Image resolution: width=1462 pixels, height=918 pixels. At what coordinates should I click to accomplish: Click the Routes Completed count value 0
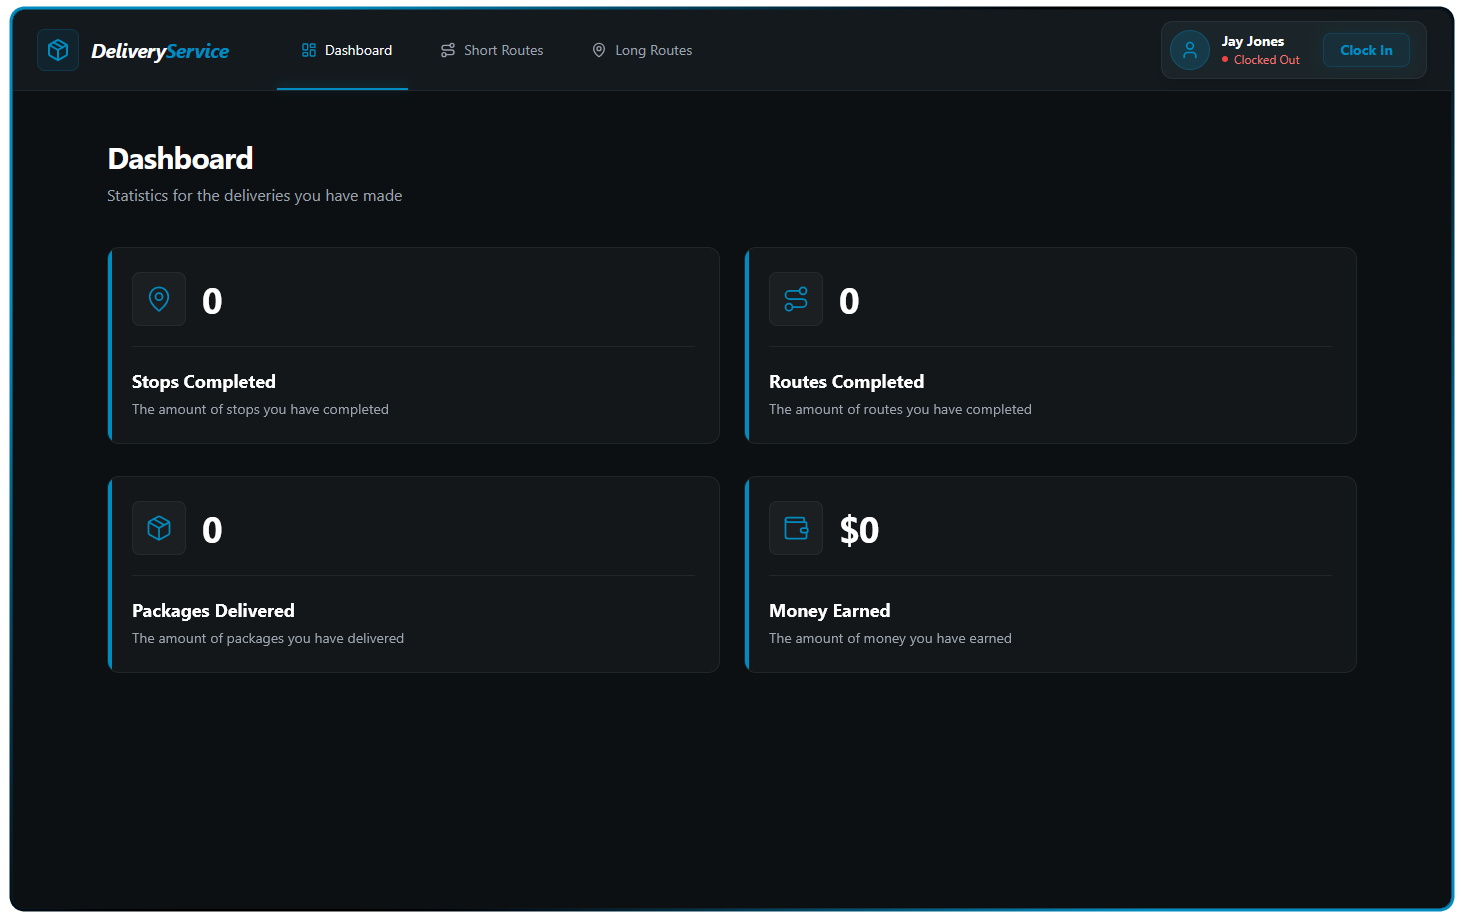pos(849,301)
